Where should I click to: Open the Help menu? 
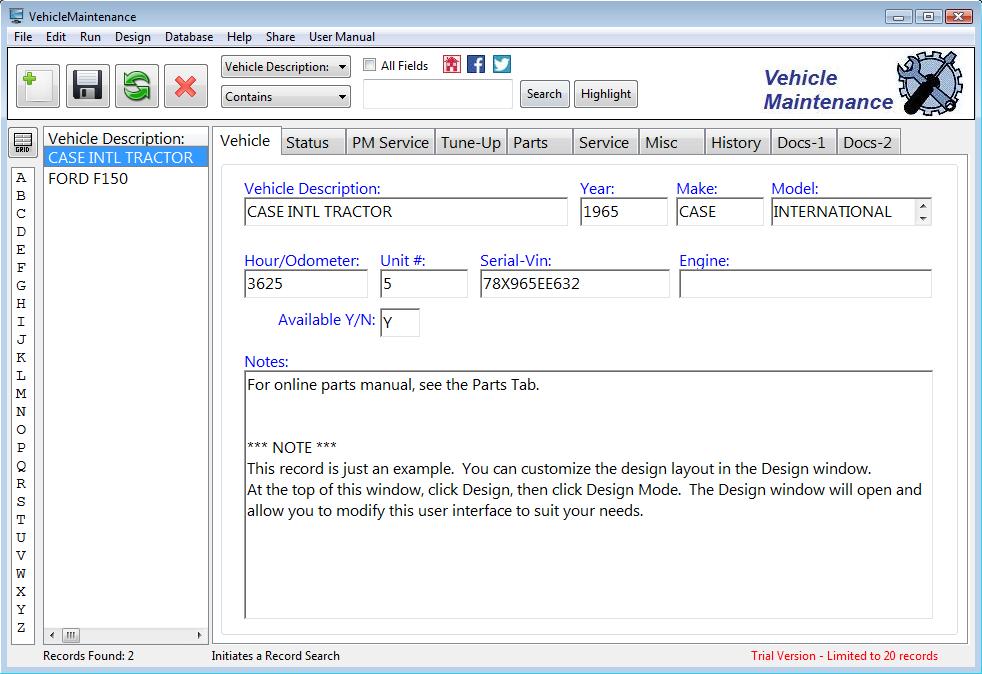pos(239,37)
